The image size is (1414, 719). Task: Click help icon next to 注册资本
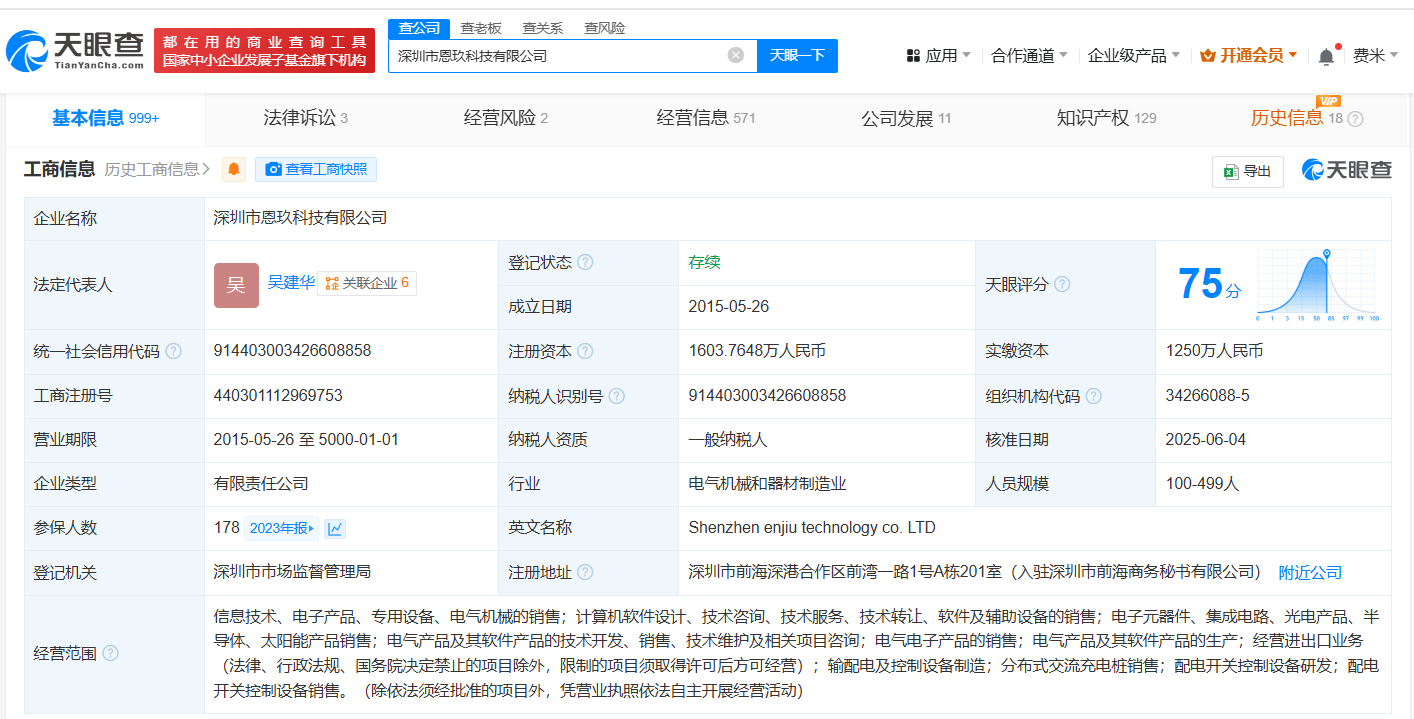coord(585,351)
